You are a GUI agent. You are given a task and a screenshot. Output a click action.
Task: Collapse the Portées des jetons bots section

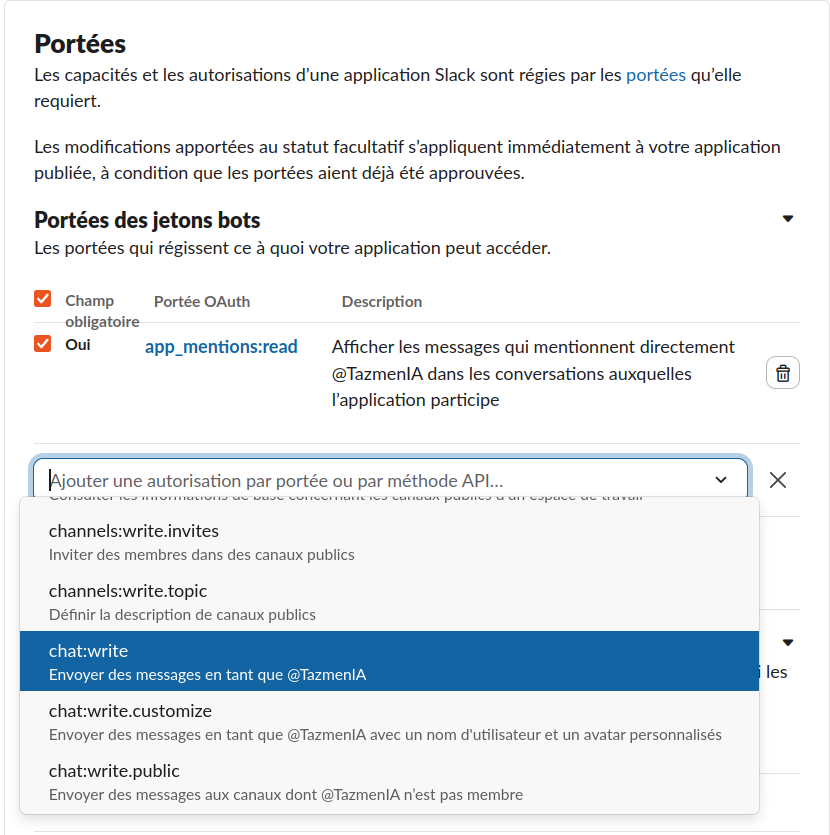(x=788, y=219)
